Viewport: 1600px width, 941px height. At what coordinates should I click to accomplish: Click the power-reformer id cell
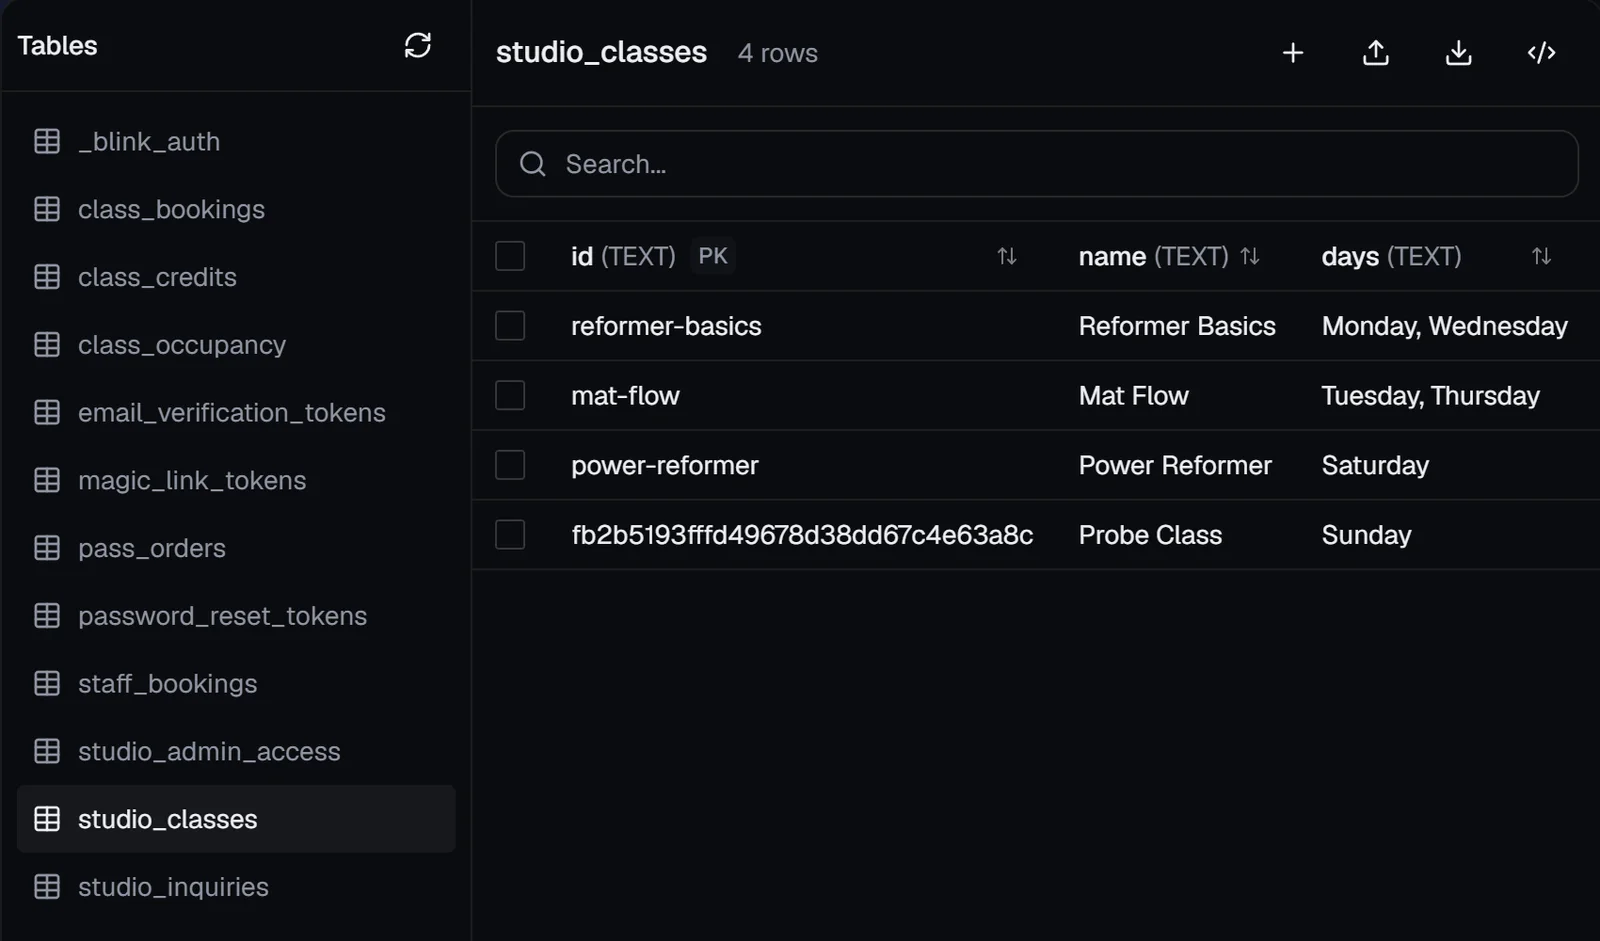(664, 466)
